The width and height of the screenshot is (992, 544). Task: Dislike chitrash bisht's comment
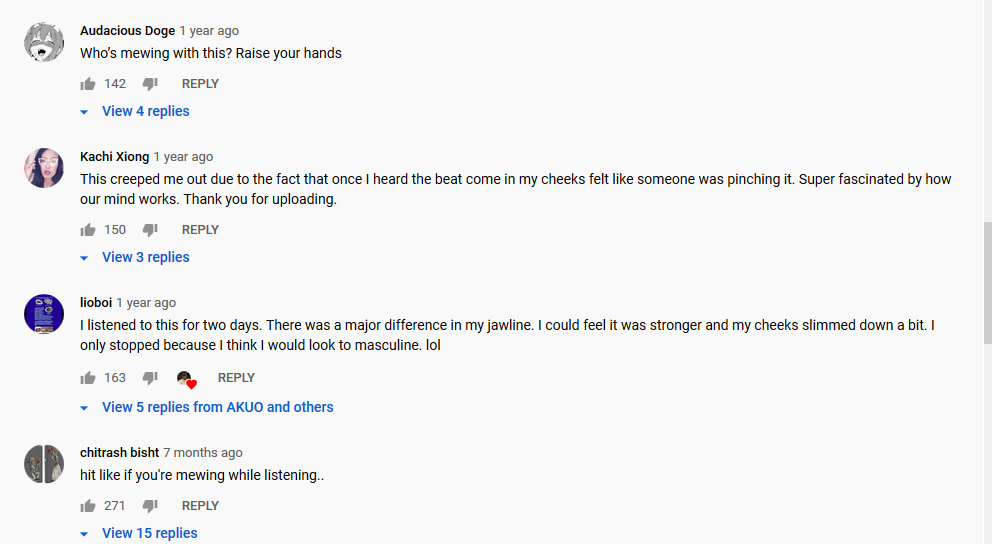[150, 506]
